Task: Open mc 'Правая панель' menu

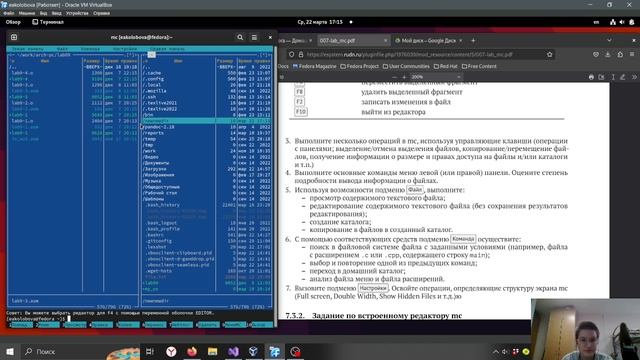Action: 167,49
